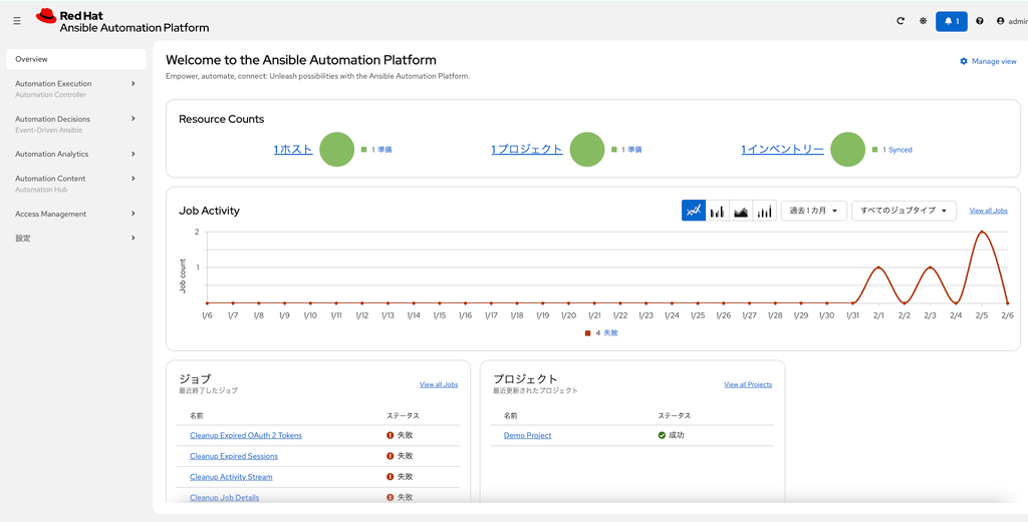1028x522 pixels.
Task: Expand the 設定 section chevron
Action: click(x=133, y=237)
